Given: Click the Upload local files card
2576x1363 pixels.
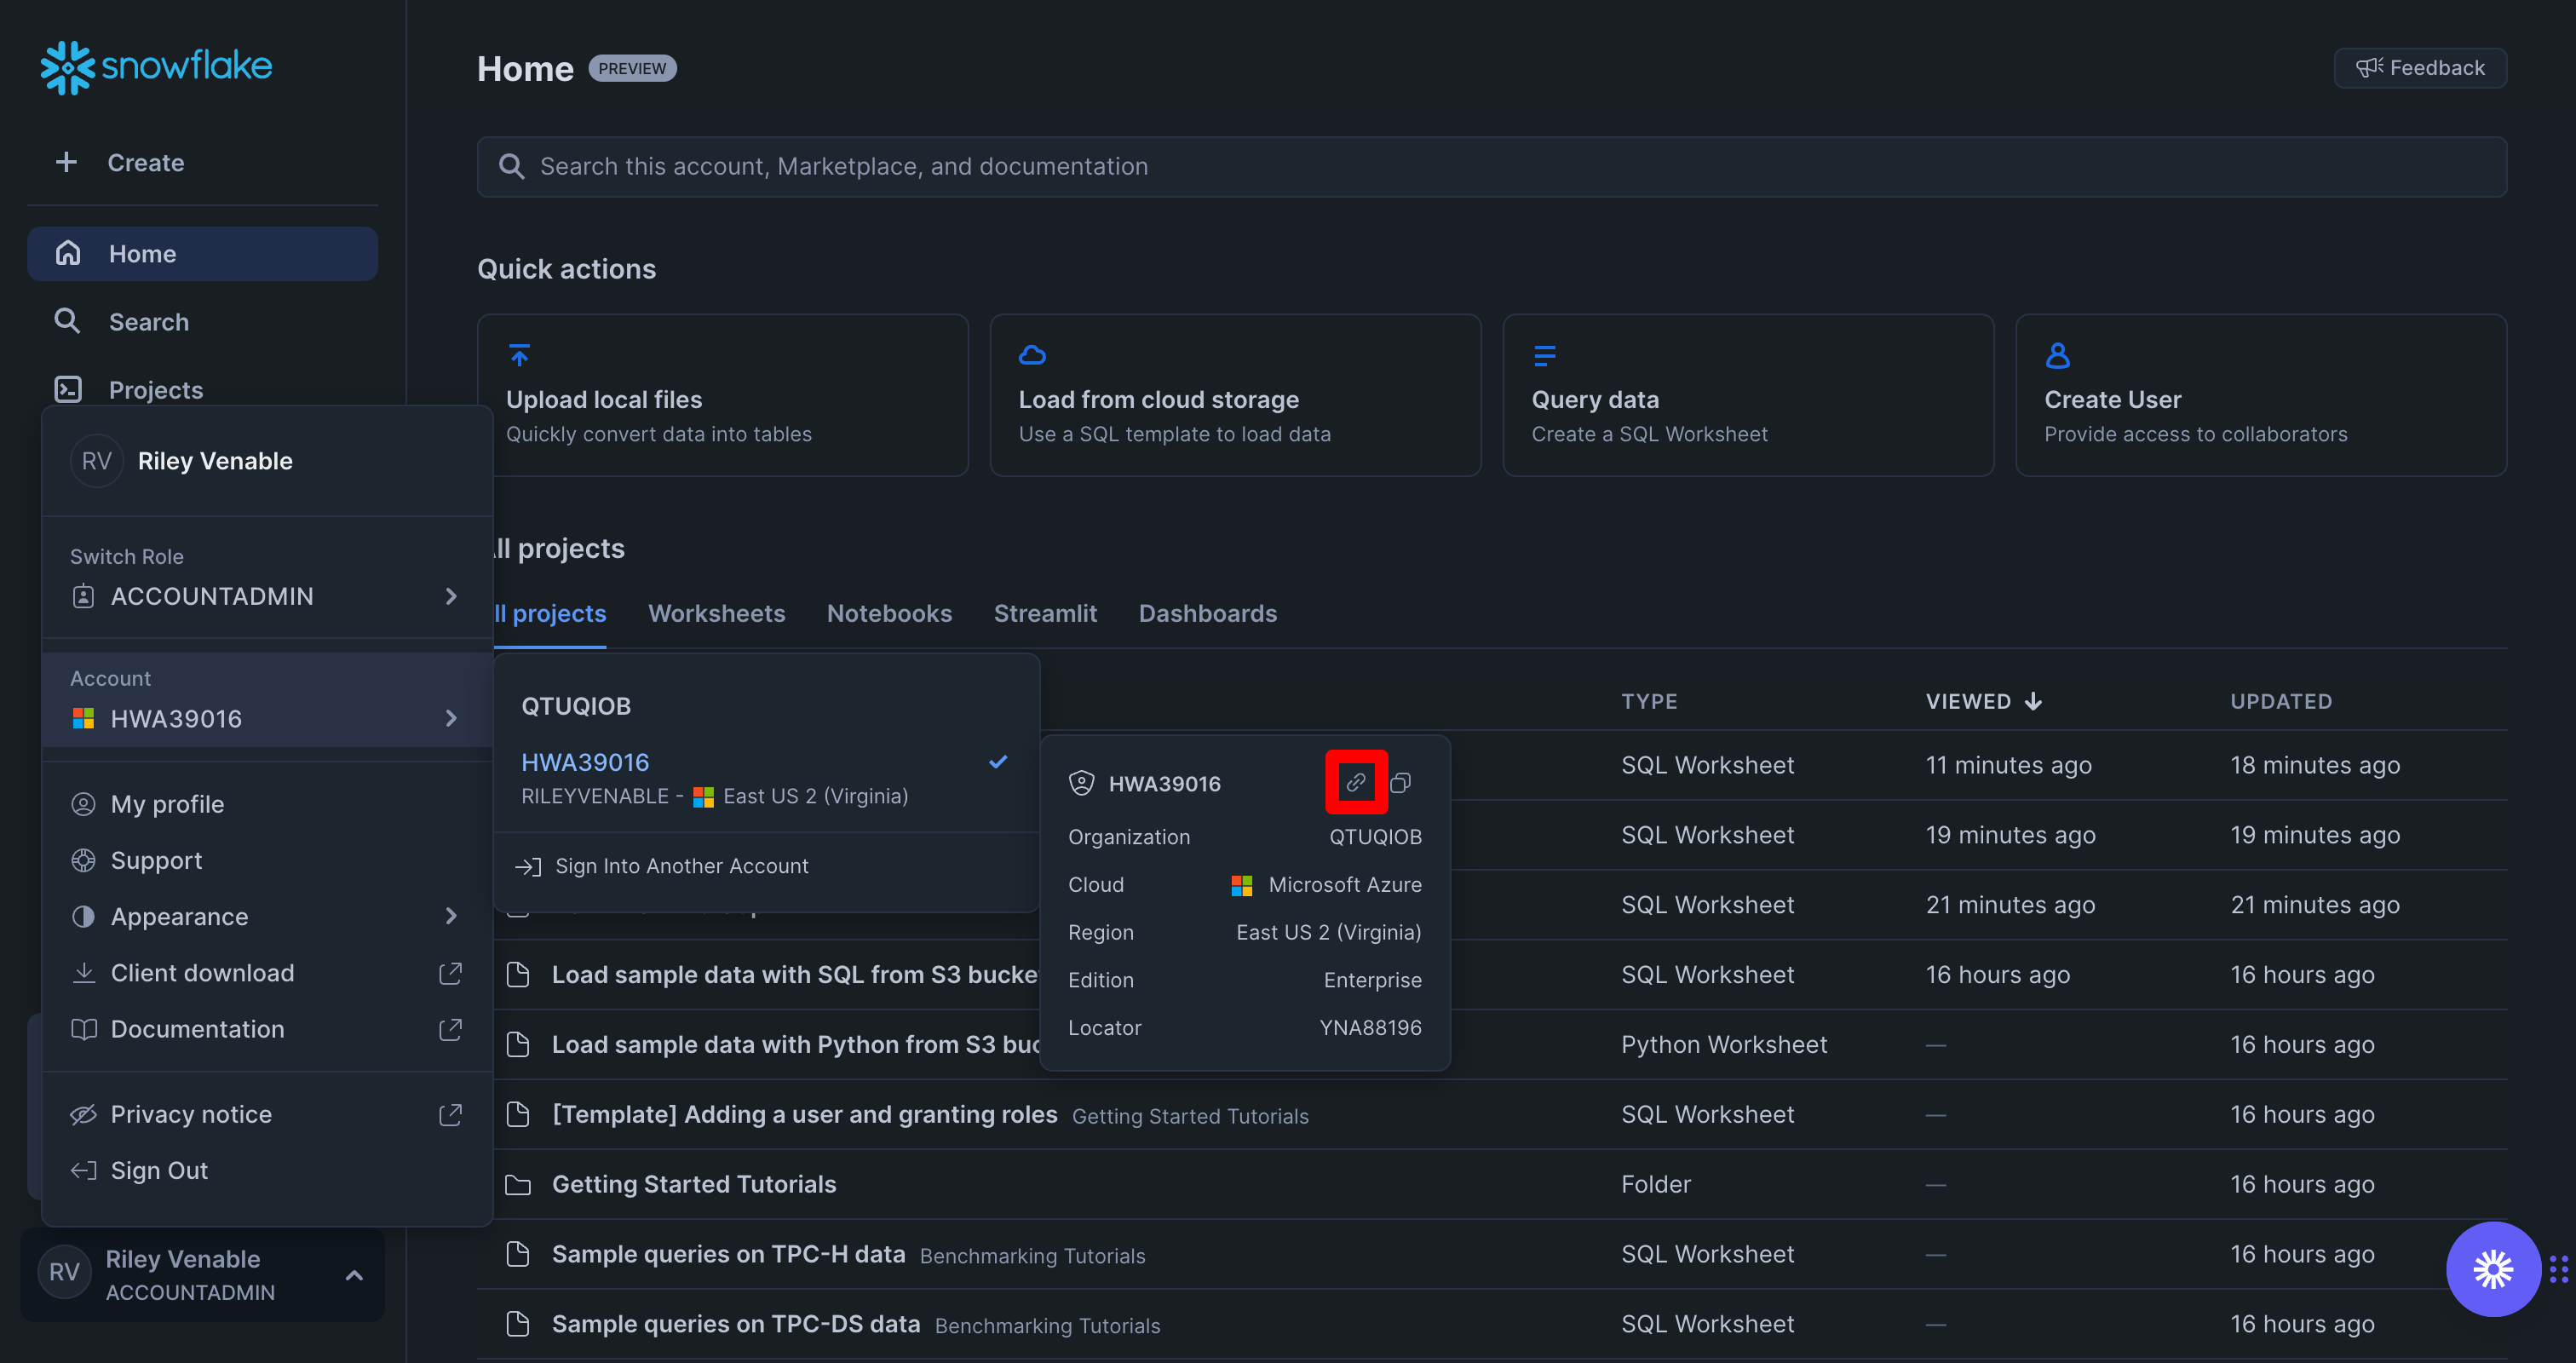Looking at the screenshot, I should click(722, 395).
